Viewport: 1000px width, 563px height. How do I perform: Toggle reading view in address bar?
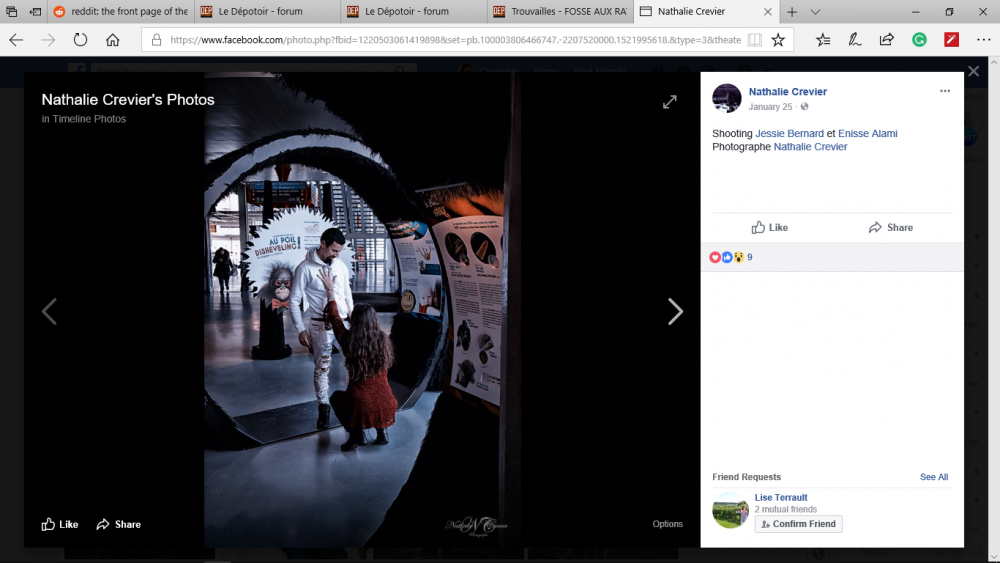[x=754, y=40]
